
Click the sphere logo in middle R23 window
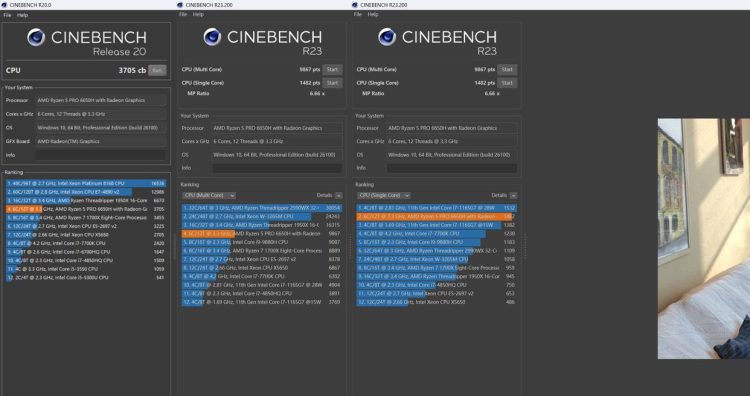[x=212, y=37]
